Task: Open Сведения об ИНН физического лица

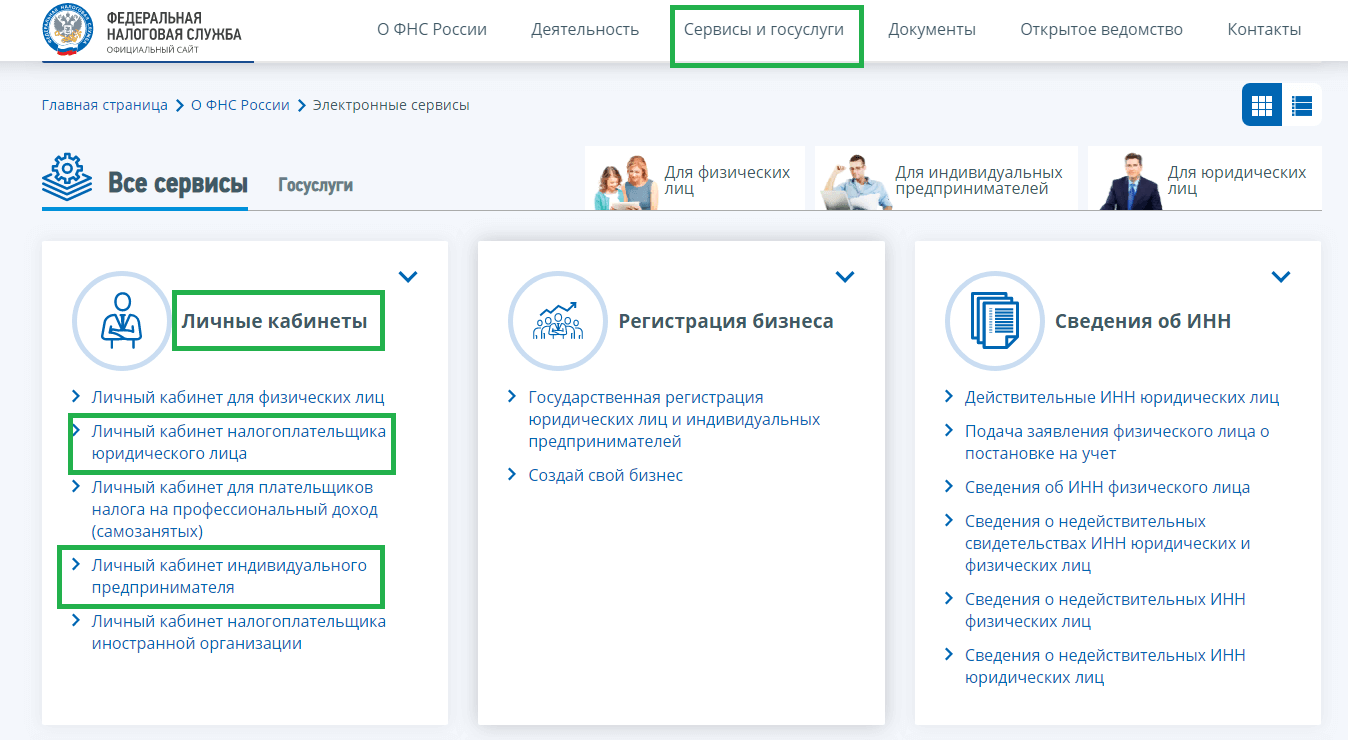Action: click(1107, 487)
